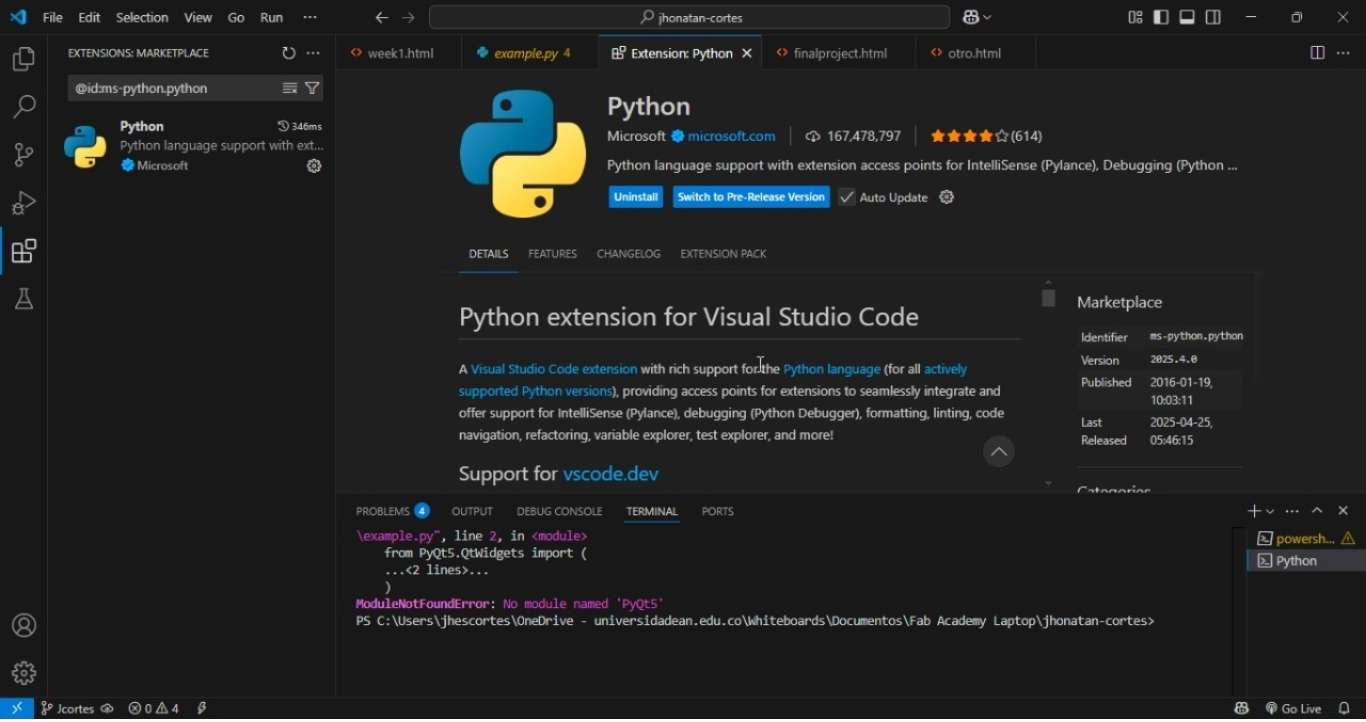Open the Accounts menu icon
The image size is (1366, 722).
(24, 626)
